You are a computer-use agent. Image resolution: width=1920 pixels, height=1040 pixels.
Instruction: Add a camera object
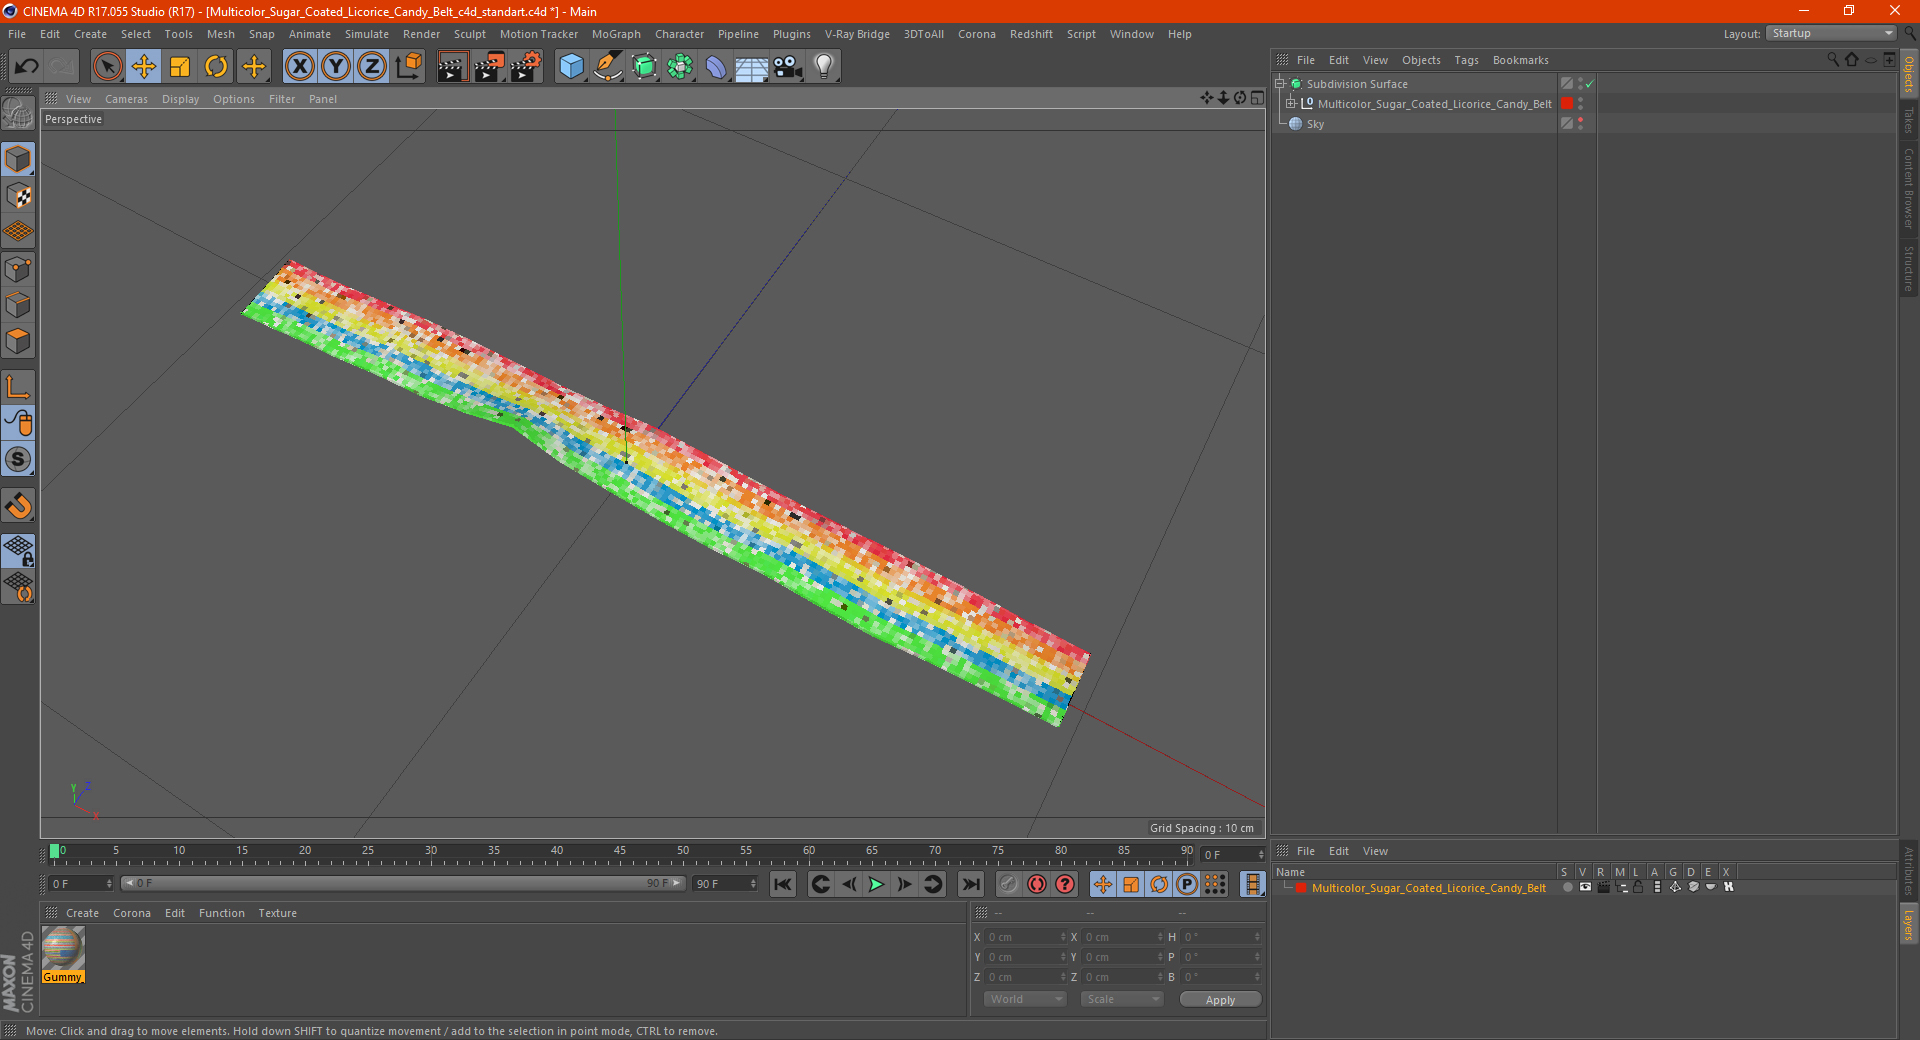click(788, 67)
